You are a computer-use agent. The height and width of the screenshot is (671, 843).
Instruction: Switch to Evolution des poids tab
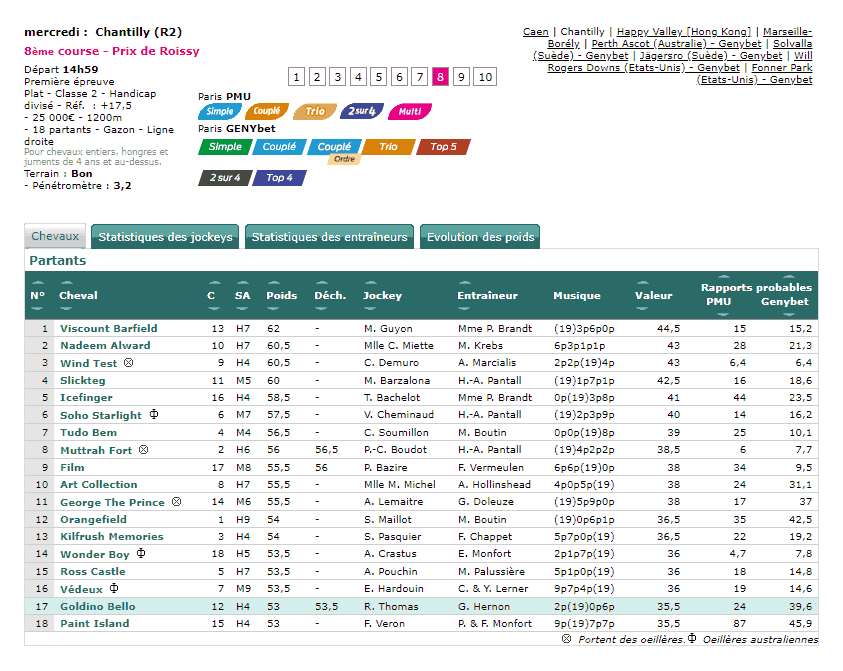point(480,237)
